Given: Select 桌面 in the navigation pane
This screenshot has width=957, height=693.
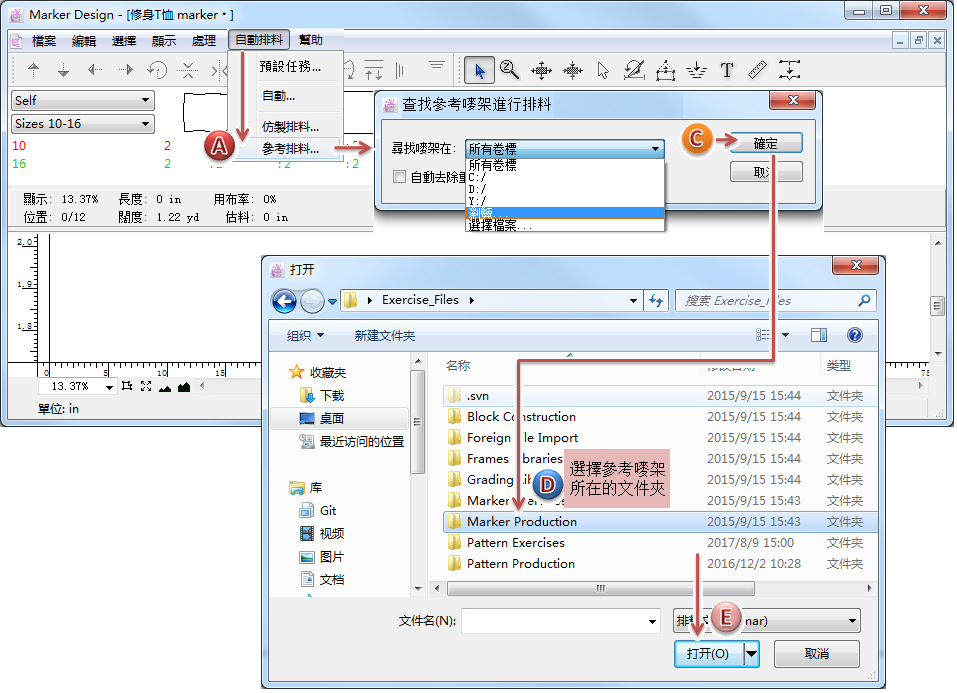Looking at the screenshot, I should coord(332,419).
